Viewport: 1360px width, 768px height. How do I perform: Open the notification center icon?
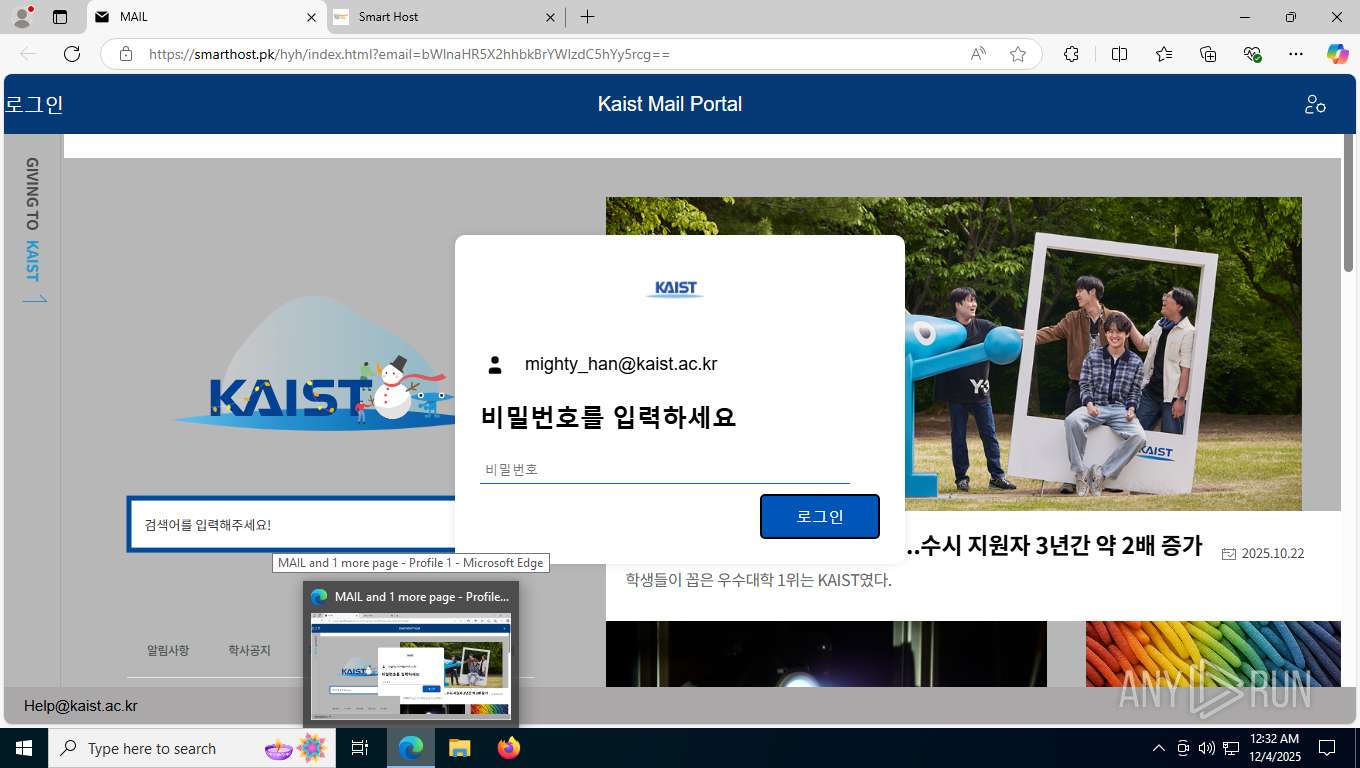[1327, 748]
